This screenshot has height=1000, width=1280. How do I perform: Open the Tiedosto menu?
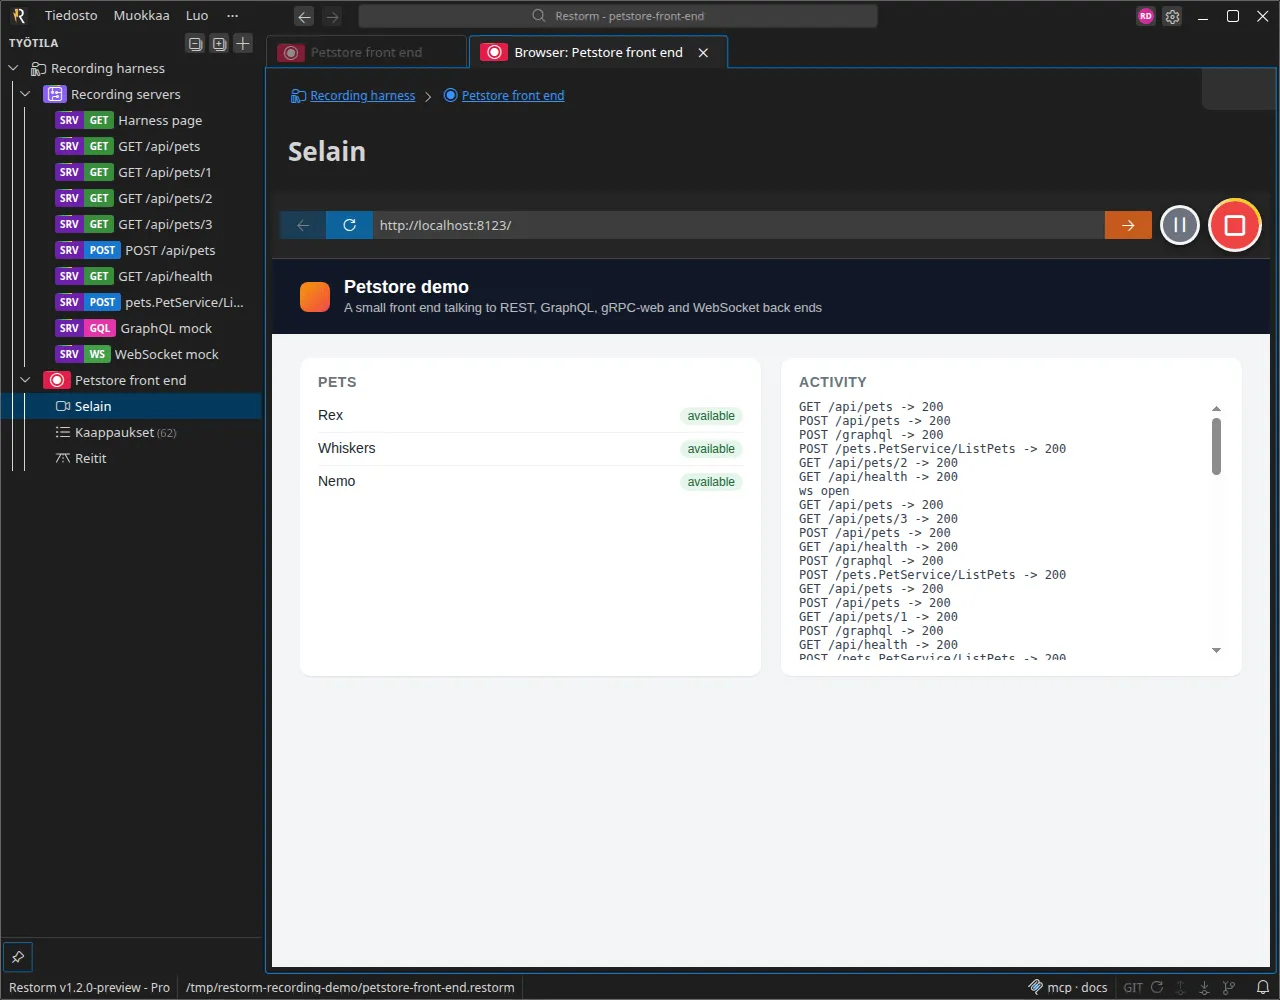[x=71, y=16]
